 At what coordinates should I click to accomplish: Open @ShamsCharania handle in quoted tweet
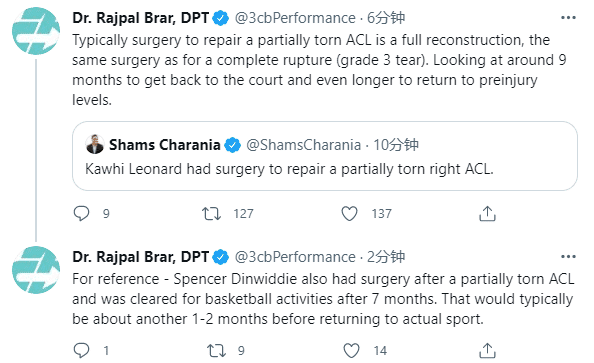[x=303, y=145]
